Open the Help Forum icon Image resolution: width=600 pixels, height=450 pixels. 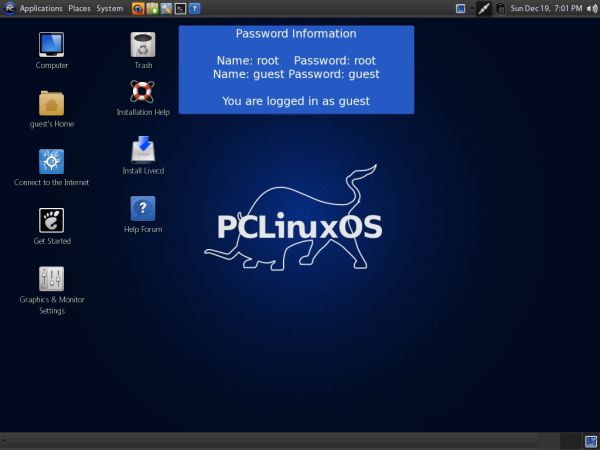coord(143,209)
